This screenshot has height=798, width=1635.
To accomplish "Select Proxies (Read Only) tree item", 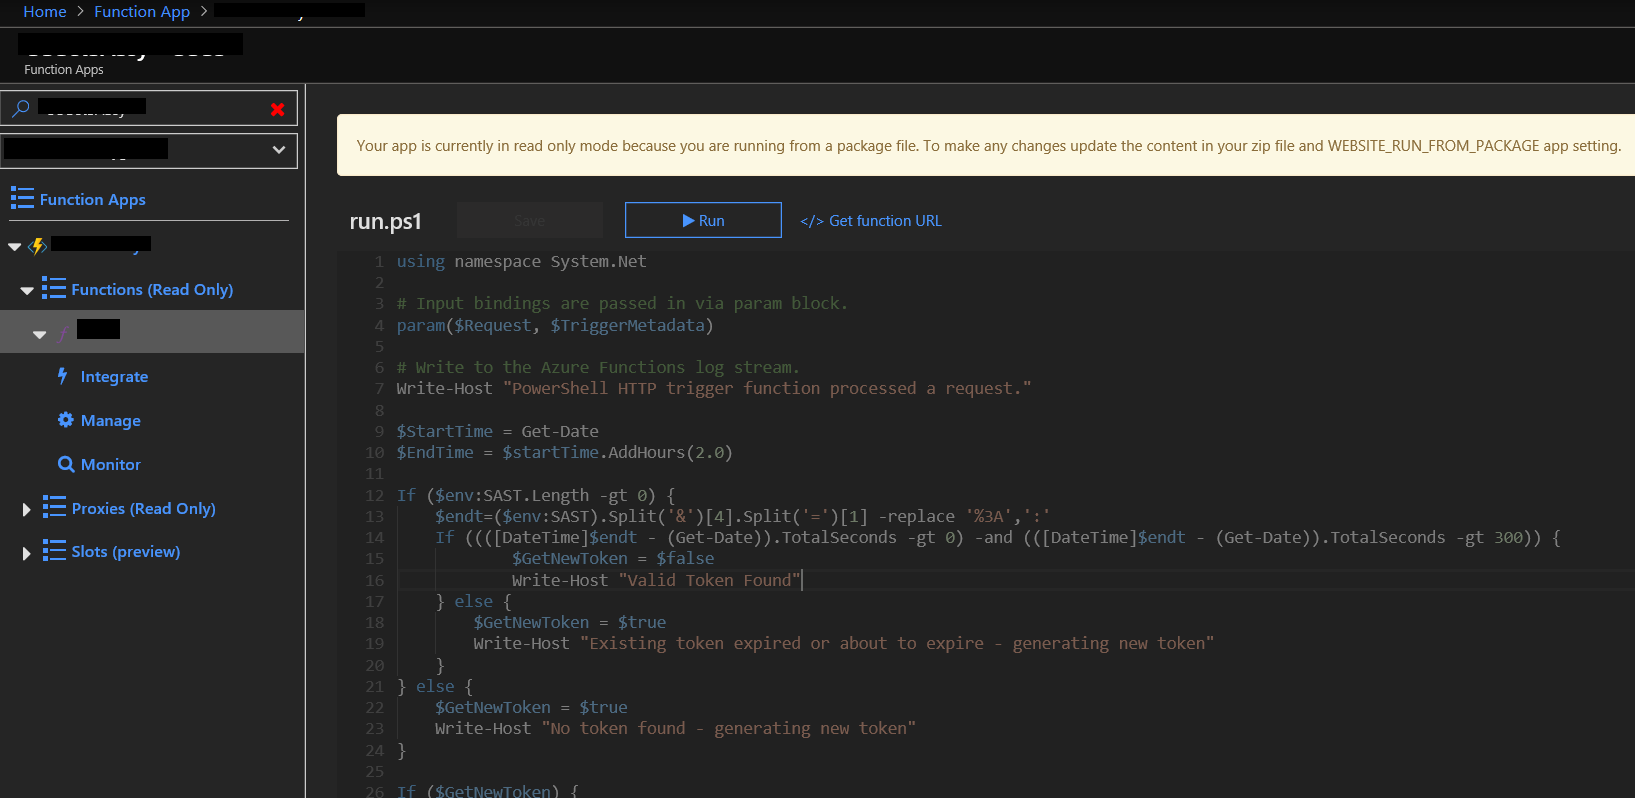I will click(x=143, y=509).
